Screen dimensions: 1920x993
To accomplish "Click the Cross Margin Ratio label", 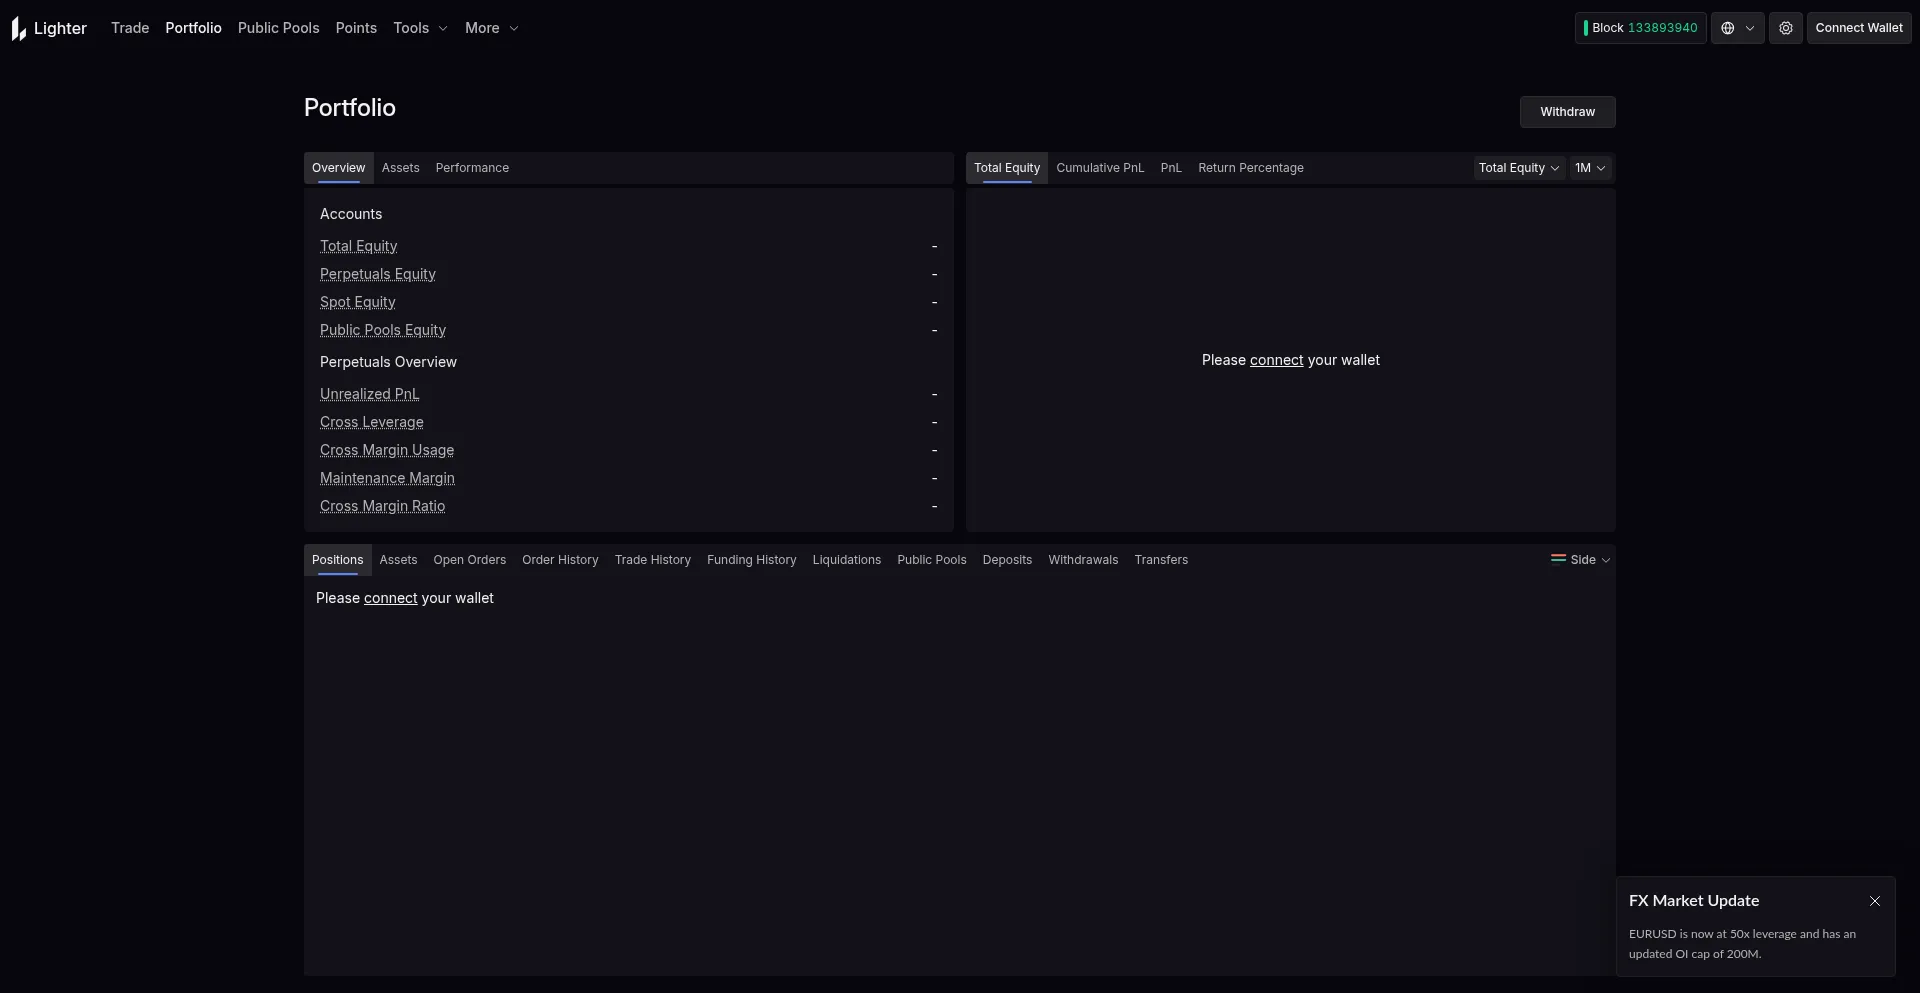I will pyautogui.click(x=382, y=506).
